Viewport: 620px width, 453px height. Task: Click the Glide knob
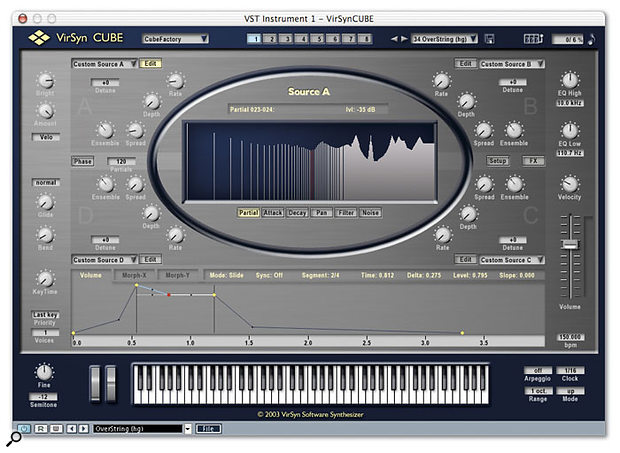[45, 203]
